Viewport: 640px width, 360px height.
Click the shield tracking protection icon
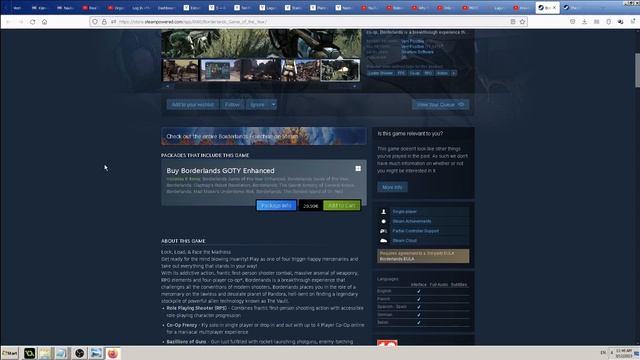click(95, 22)
